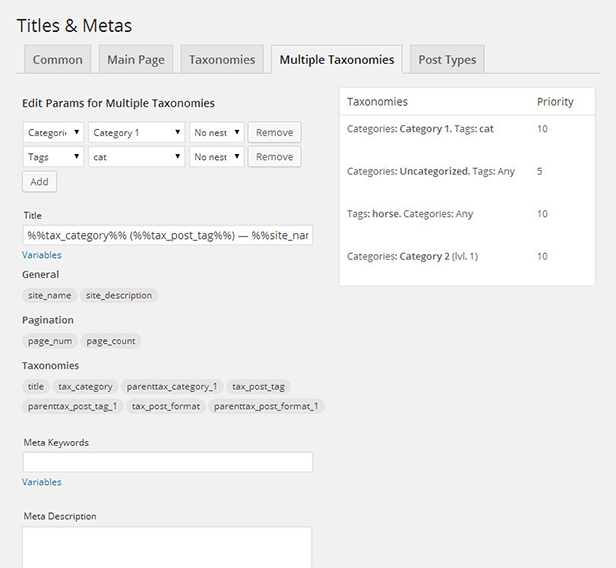The height and width of the screenshot is (568, 616).
Task: Open the Main Page tab
Action: [136, 60]
